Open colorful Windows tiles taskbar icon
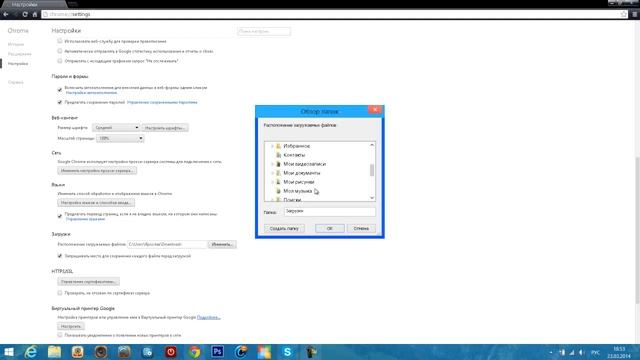Screen dimensions: 640x360 pyautogui.click(x=264, y=352)
